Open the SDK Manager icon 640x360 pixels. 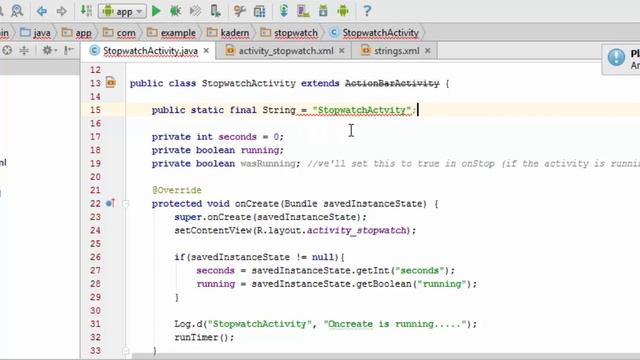click(323, 11)
